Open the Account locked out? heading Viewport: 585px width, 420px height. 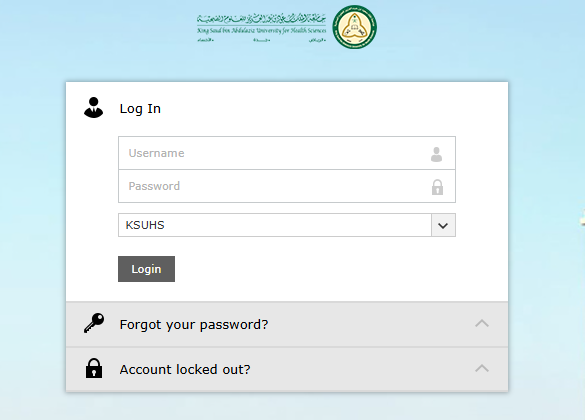pyautogui.click(x=185, y=370)
